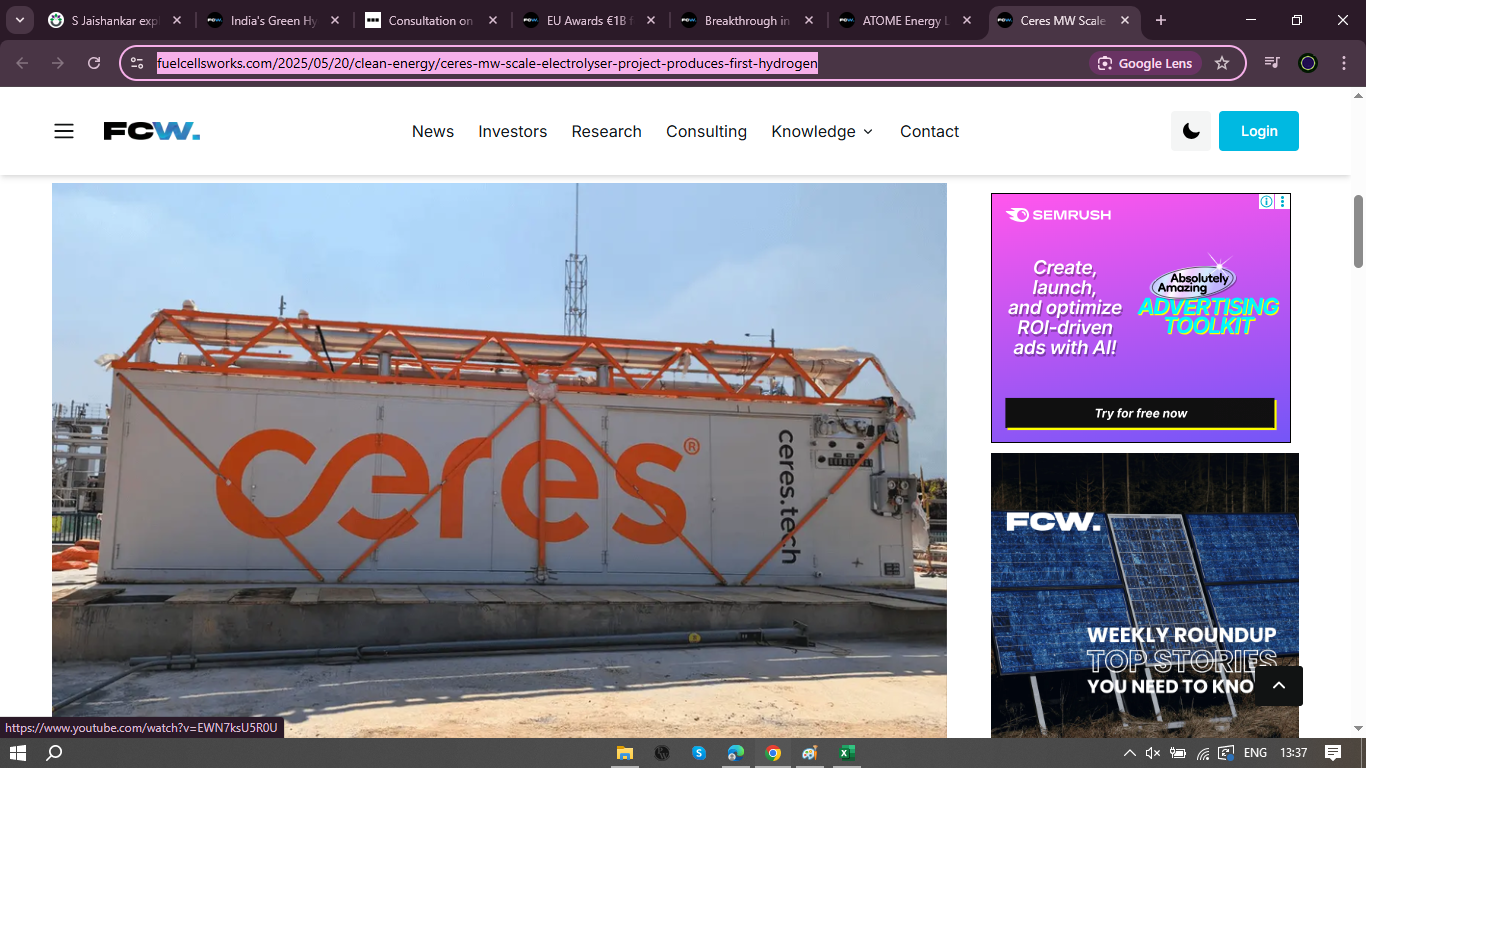This screenshot has width=1502, height=946.
Task: Open Excel from taskbar
Action: coord(847,753)
